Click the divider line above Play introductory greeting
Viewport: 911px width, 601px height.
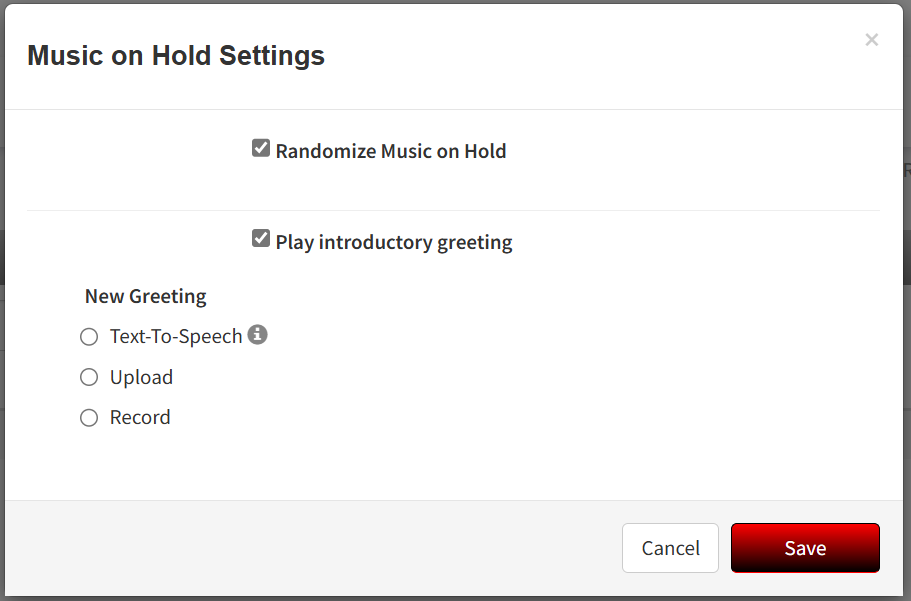(453, 210)
